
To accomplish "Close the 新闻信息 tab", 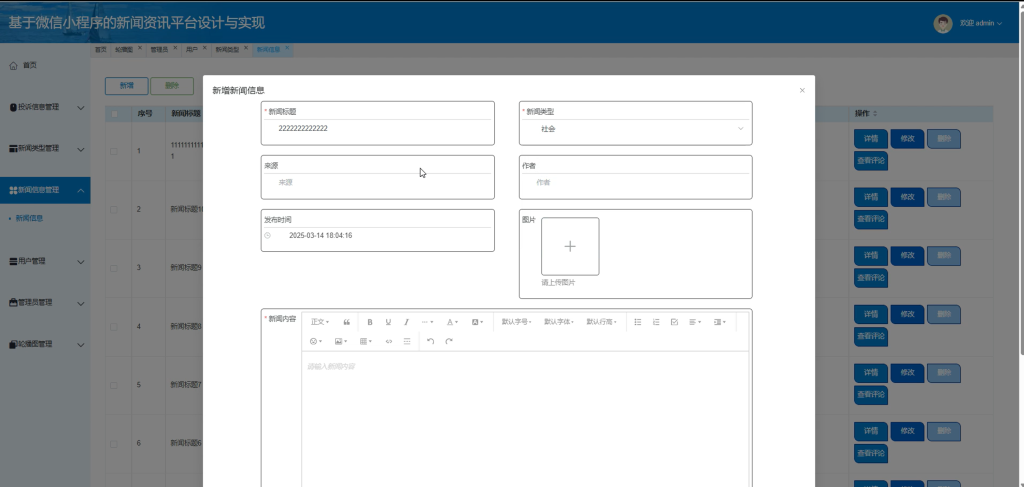I will pos(287,48).
